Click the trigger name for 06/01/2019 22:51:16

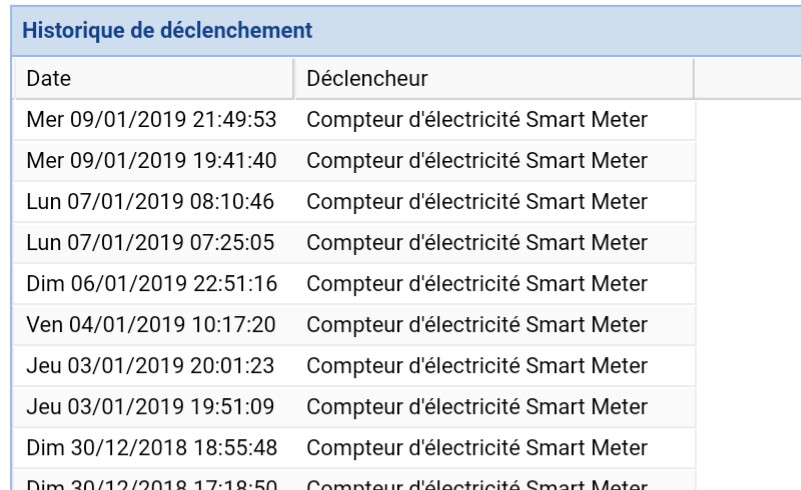pos(477,284)
